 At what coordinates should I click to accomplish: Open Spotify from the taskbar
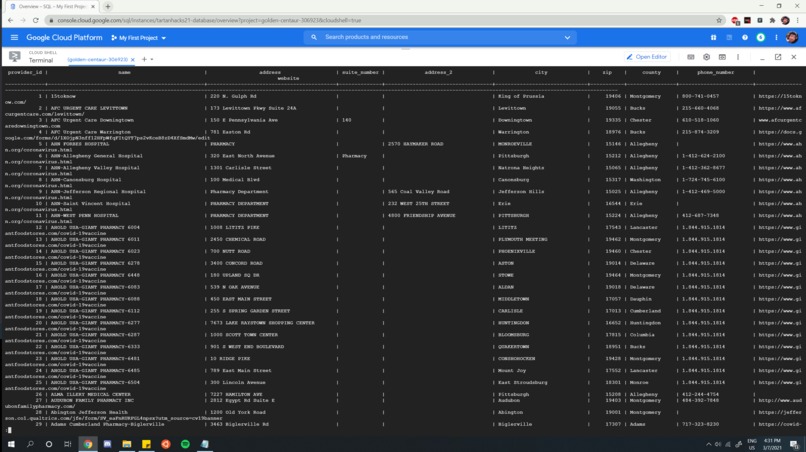[185, 444]
